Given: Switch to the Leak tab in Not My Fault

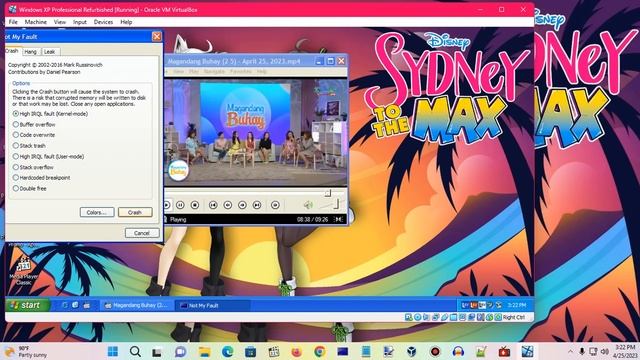Looking at the screenshot, I should point(49,52).
